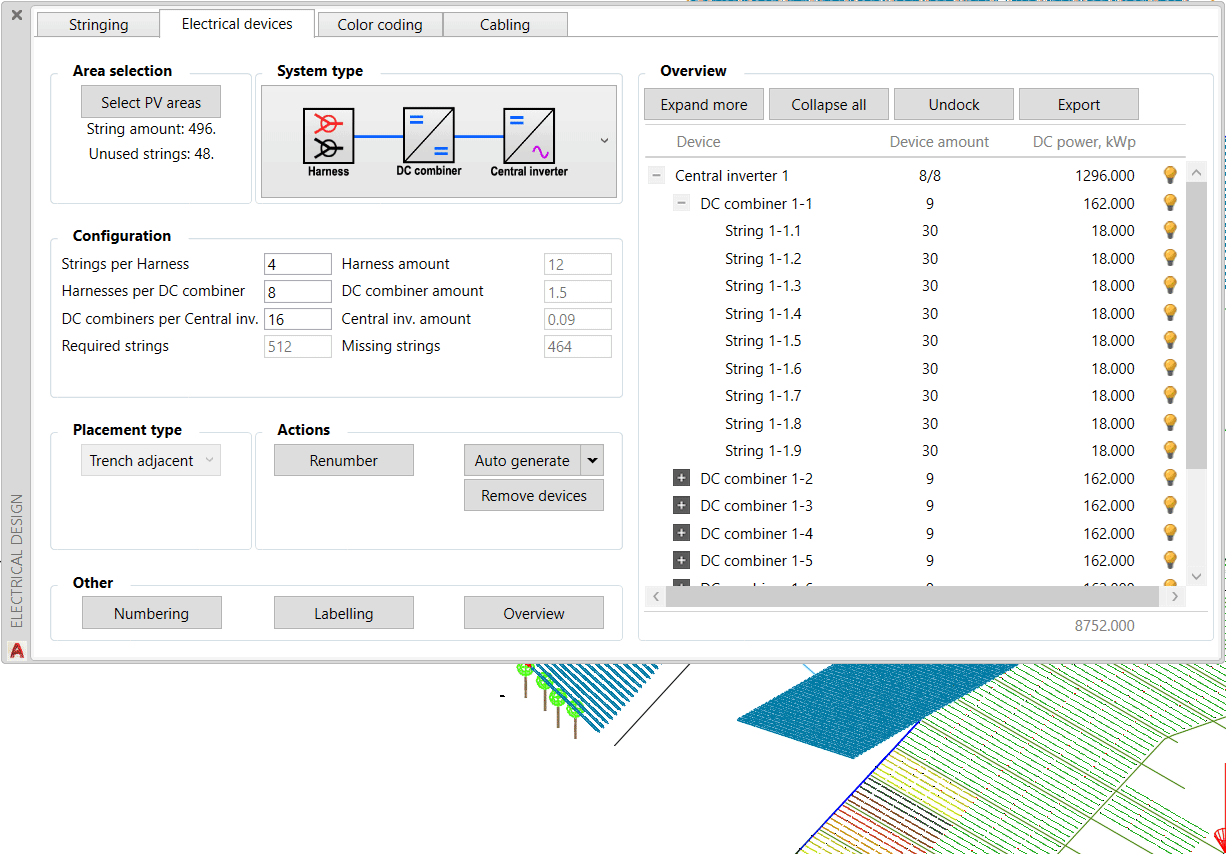Expand the DC combiner 1-5 node

point(682,560)
